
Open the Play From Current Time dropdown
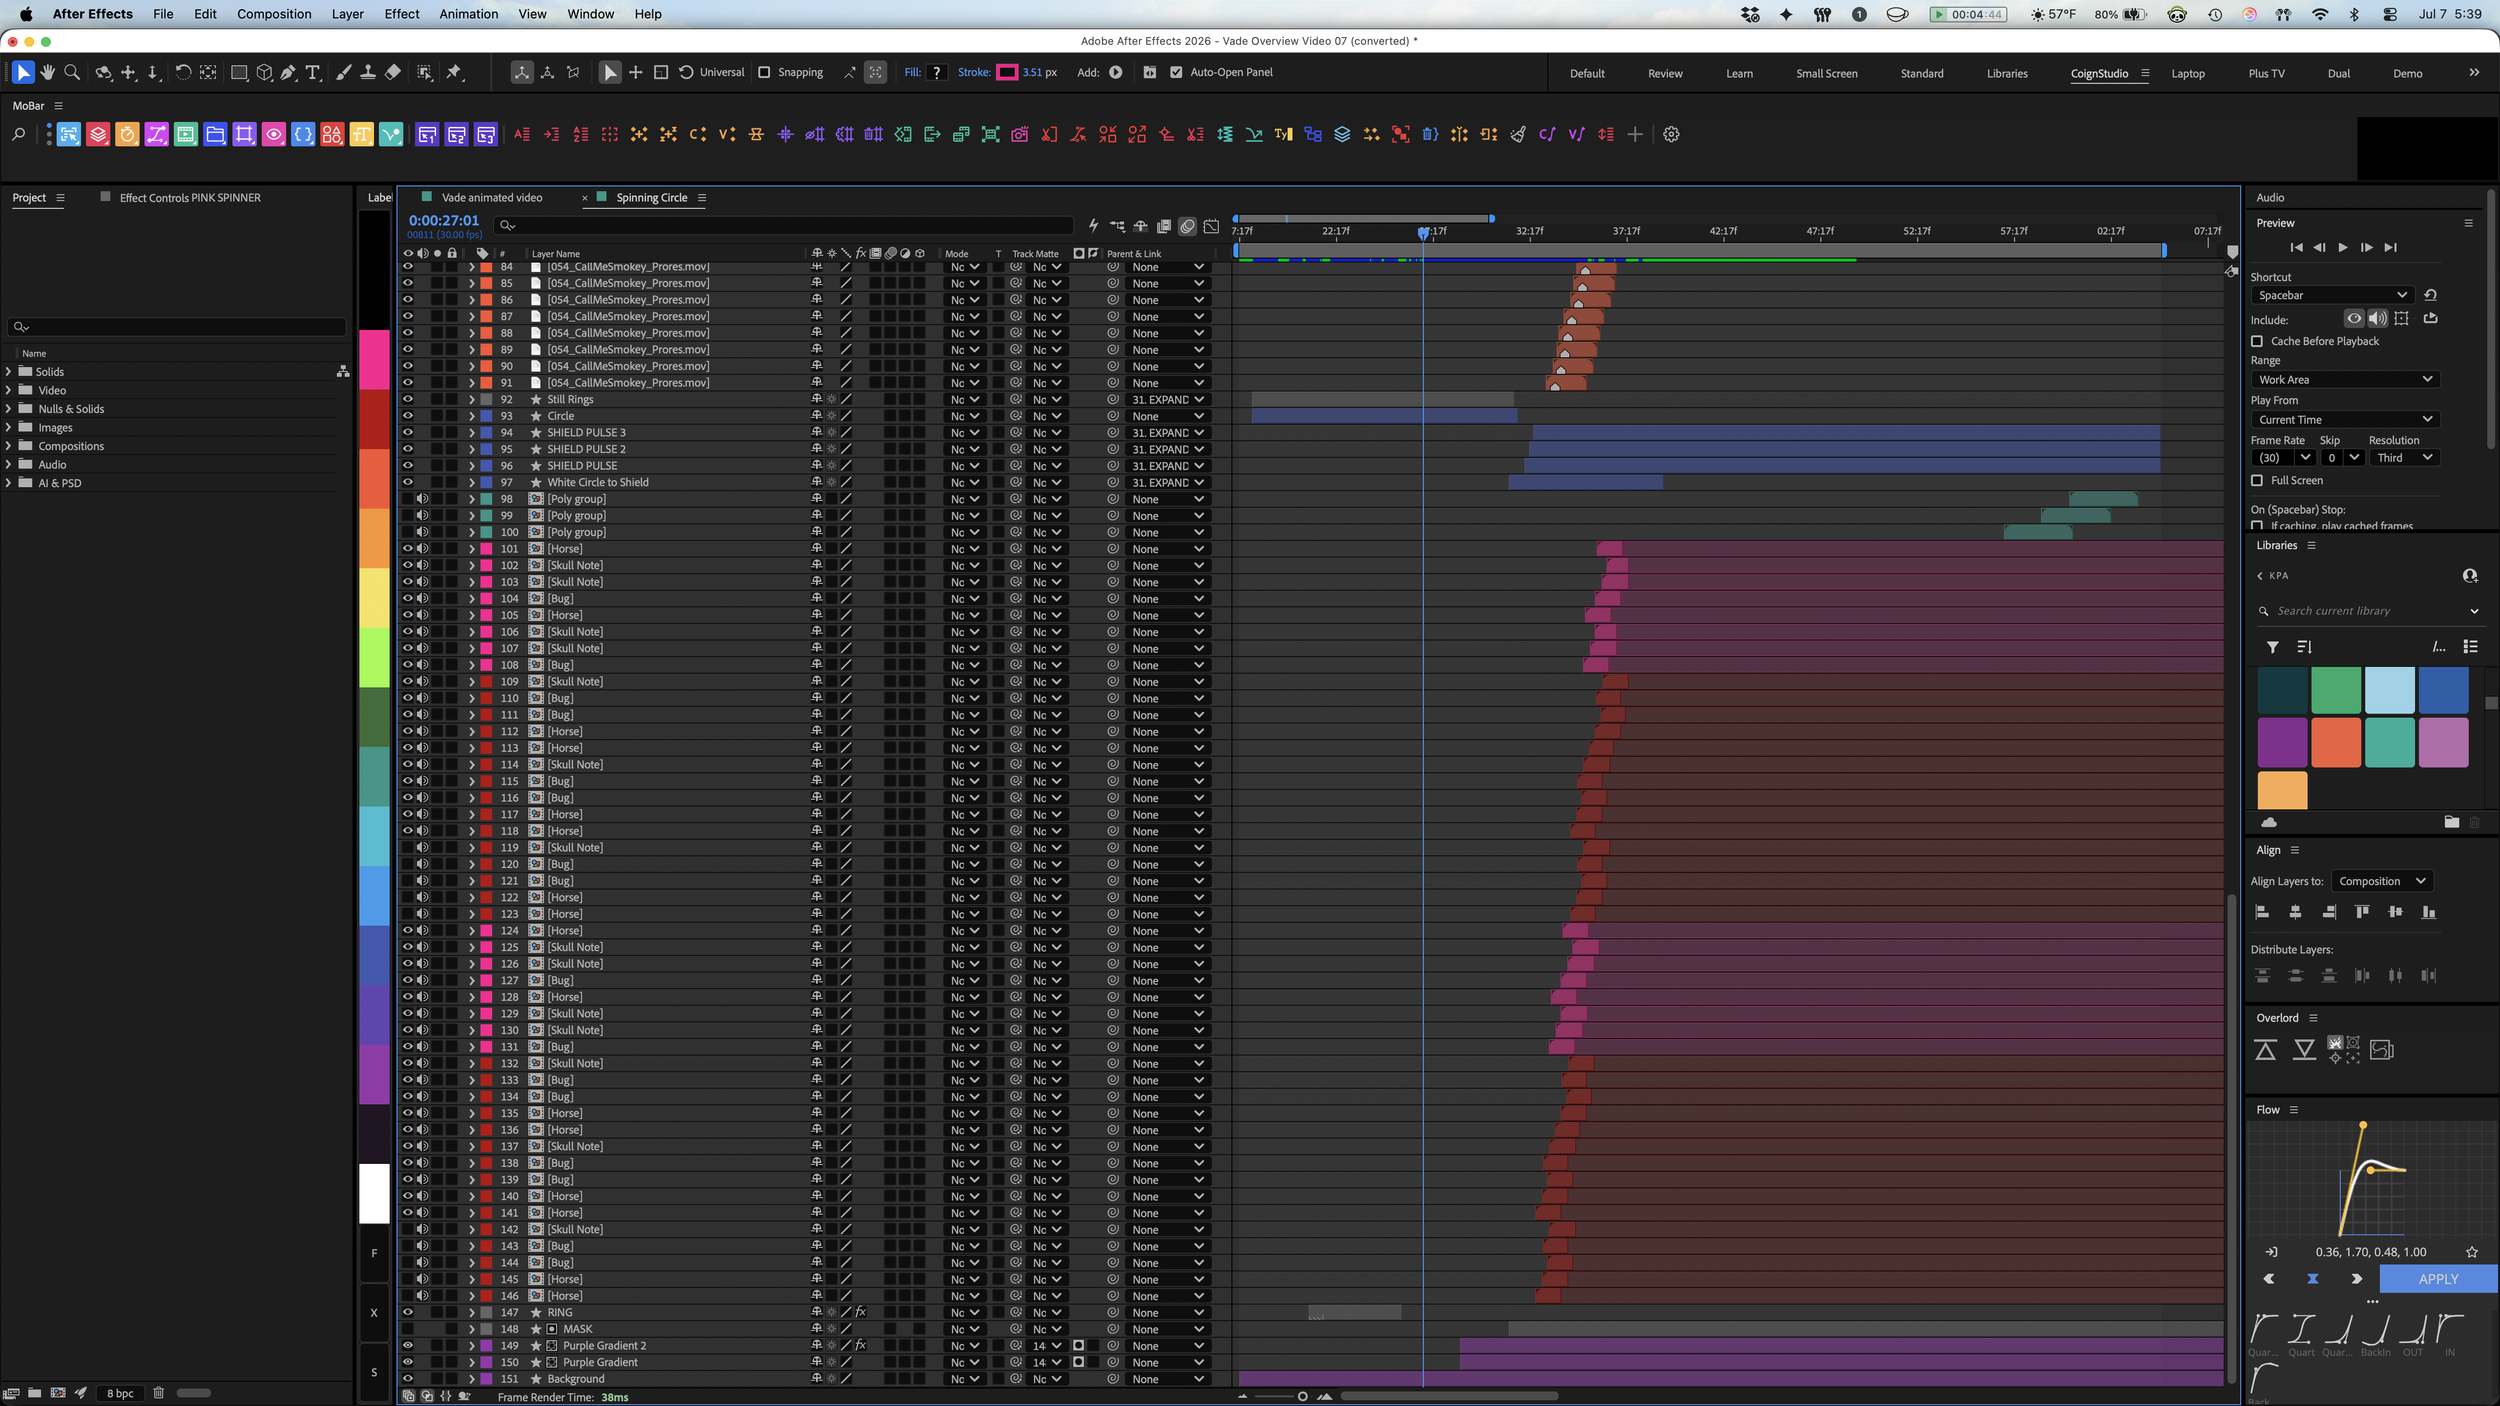coord(2346,420)
